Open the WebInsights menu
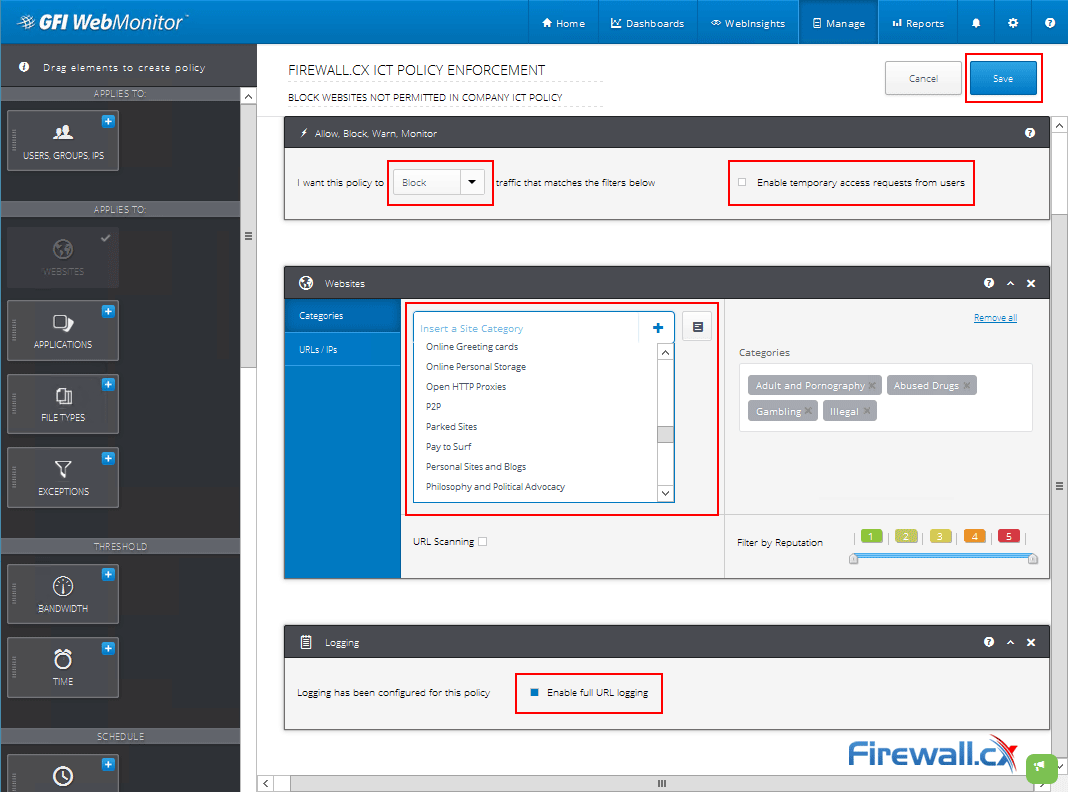The width and height of the screenshot is (1068, 792). click(747, 23)
